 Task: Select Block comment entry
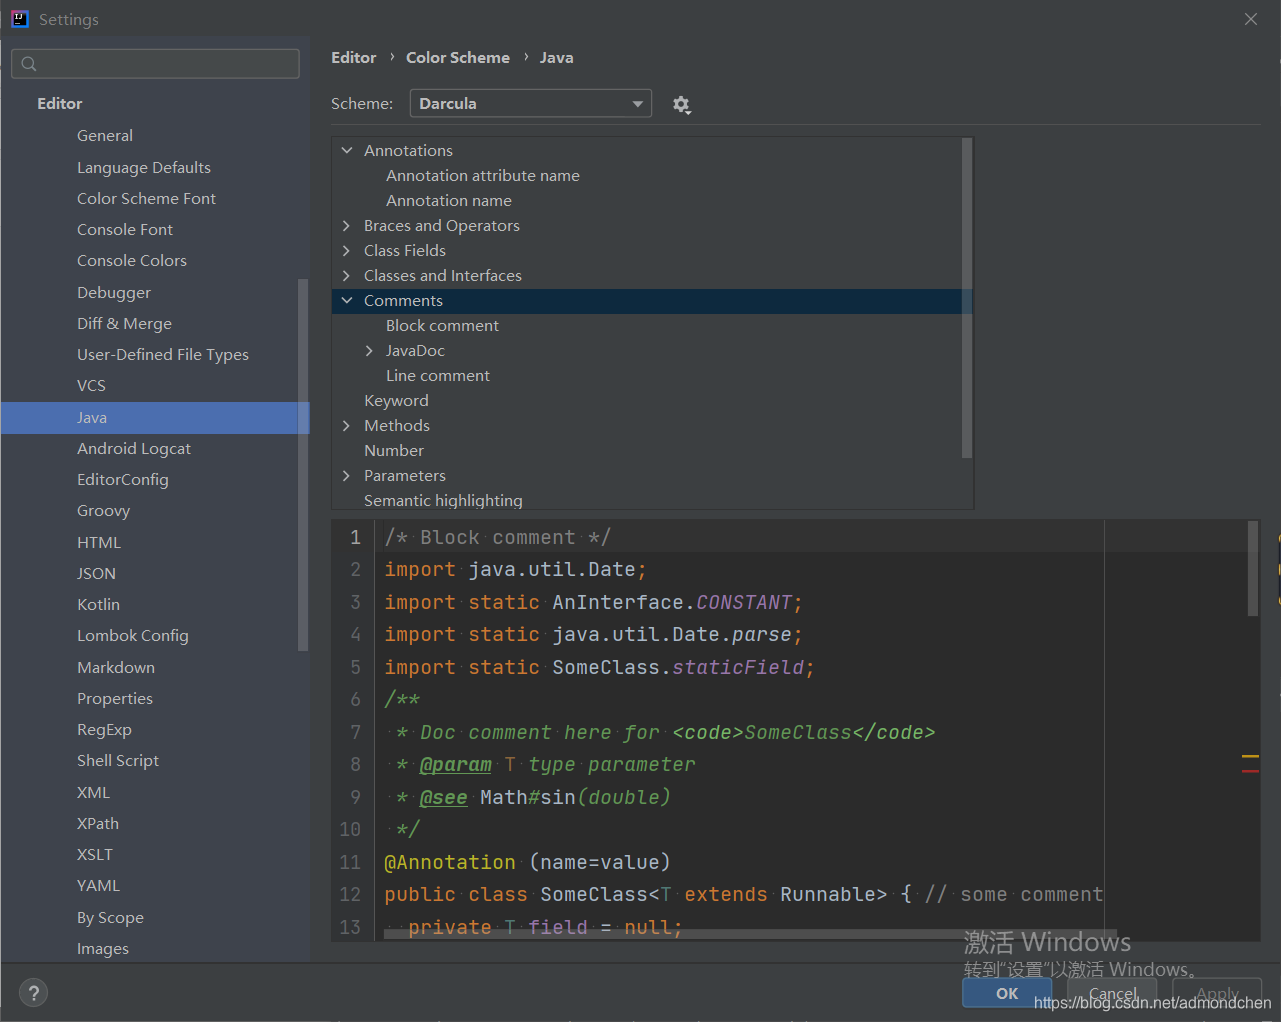point(442,325)
